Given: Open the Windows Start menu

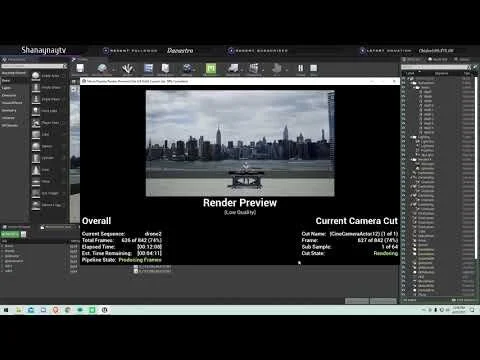Looking at the screenshot, I should coord(6,310).
